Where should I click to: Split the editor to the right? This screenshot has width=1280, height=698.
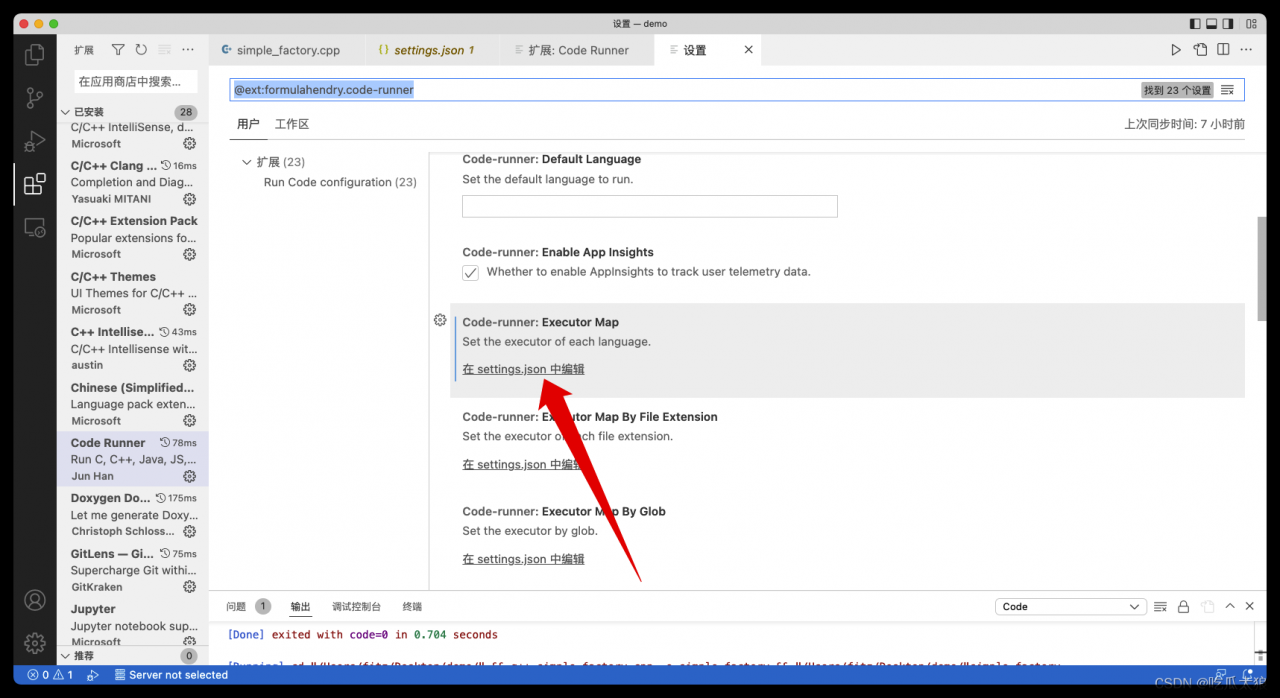pyautogui.click(x=1224, y=50)
